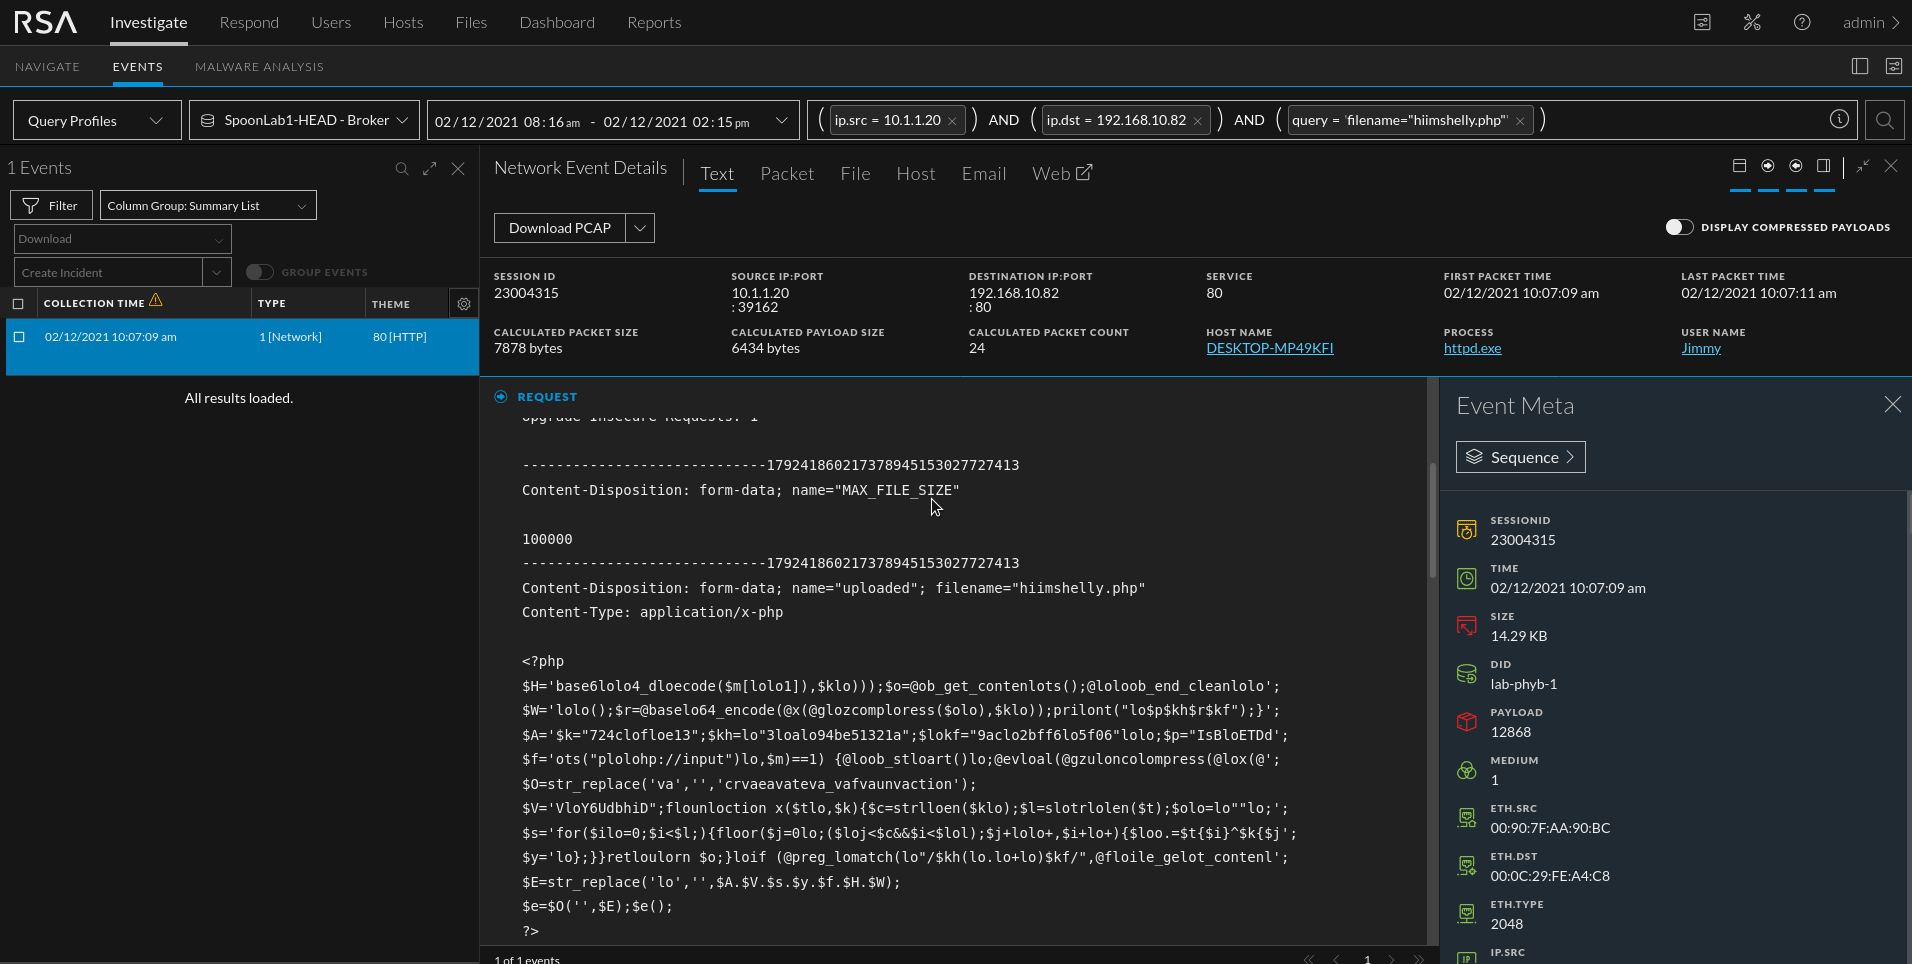The width and height of the screenshot is (1912, 964).
Task: Open the Help question mark icon
Action: (x=1802, y=22)
